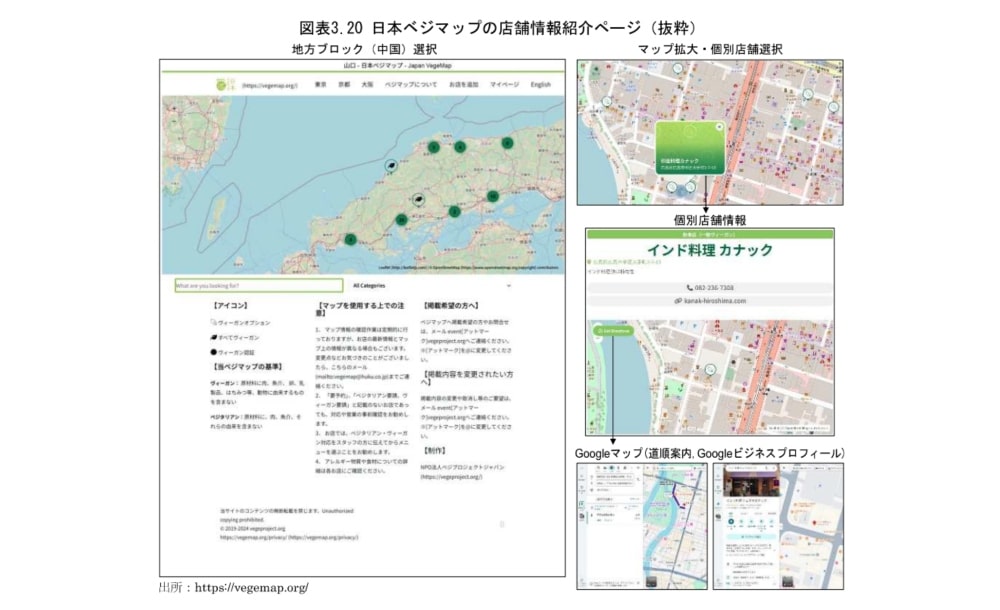Screen dimensions: 1000x610
Task: Open the お店を追加 menu item
Action: point(464,84)
